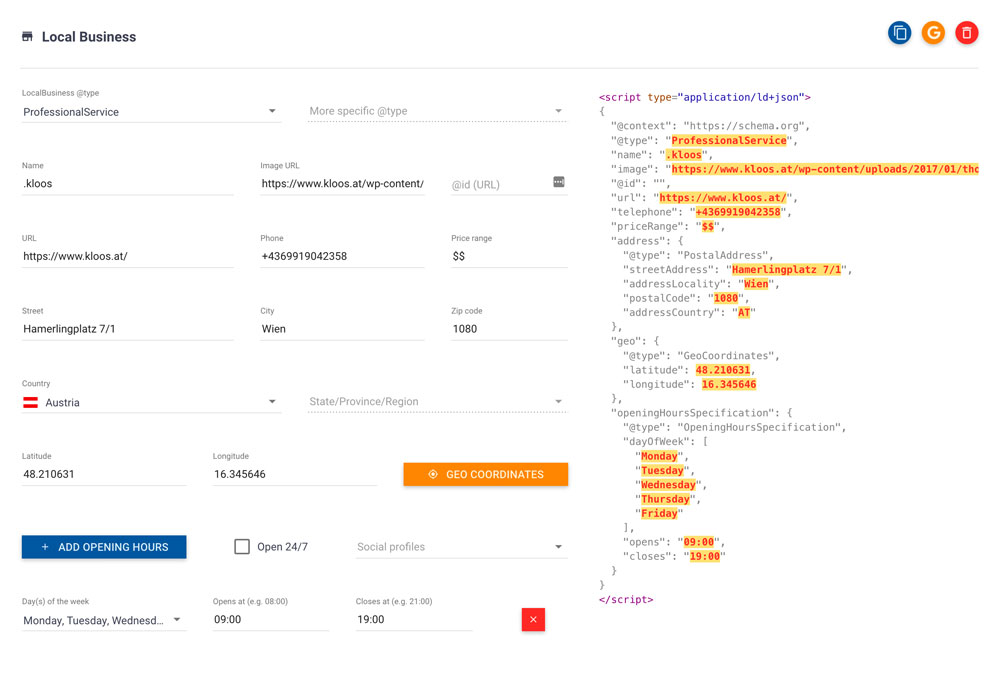This screenshot has width=1000, height=677.
Task: Expand the Day(s) of the week dropdown
Action: [x=104, y=620]
